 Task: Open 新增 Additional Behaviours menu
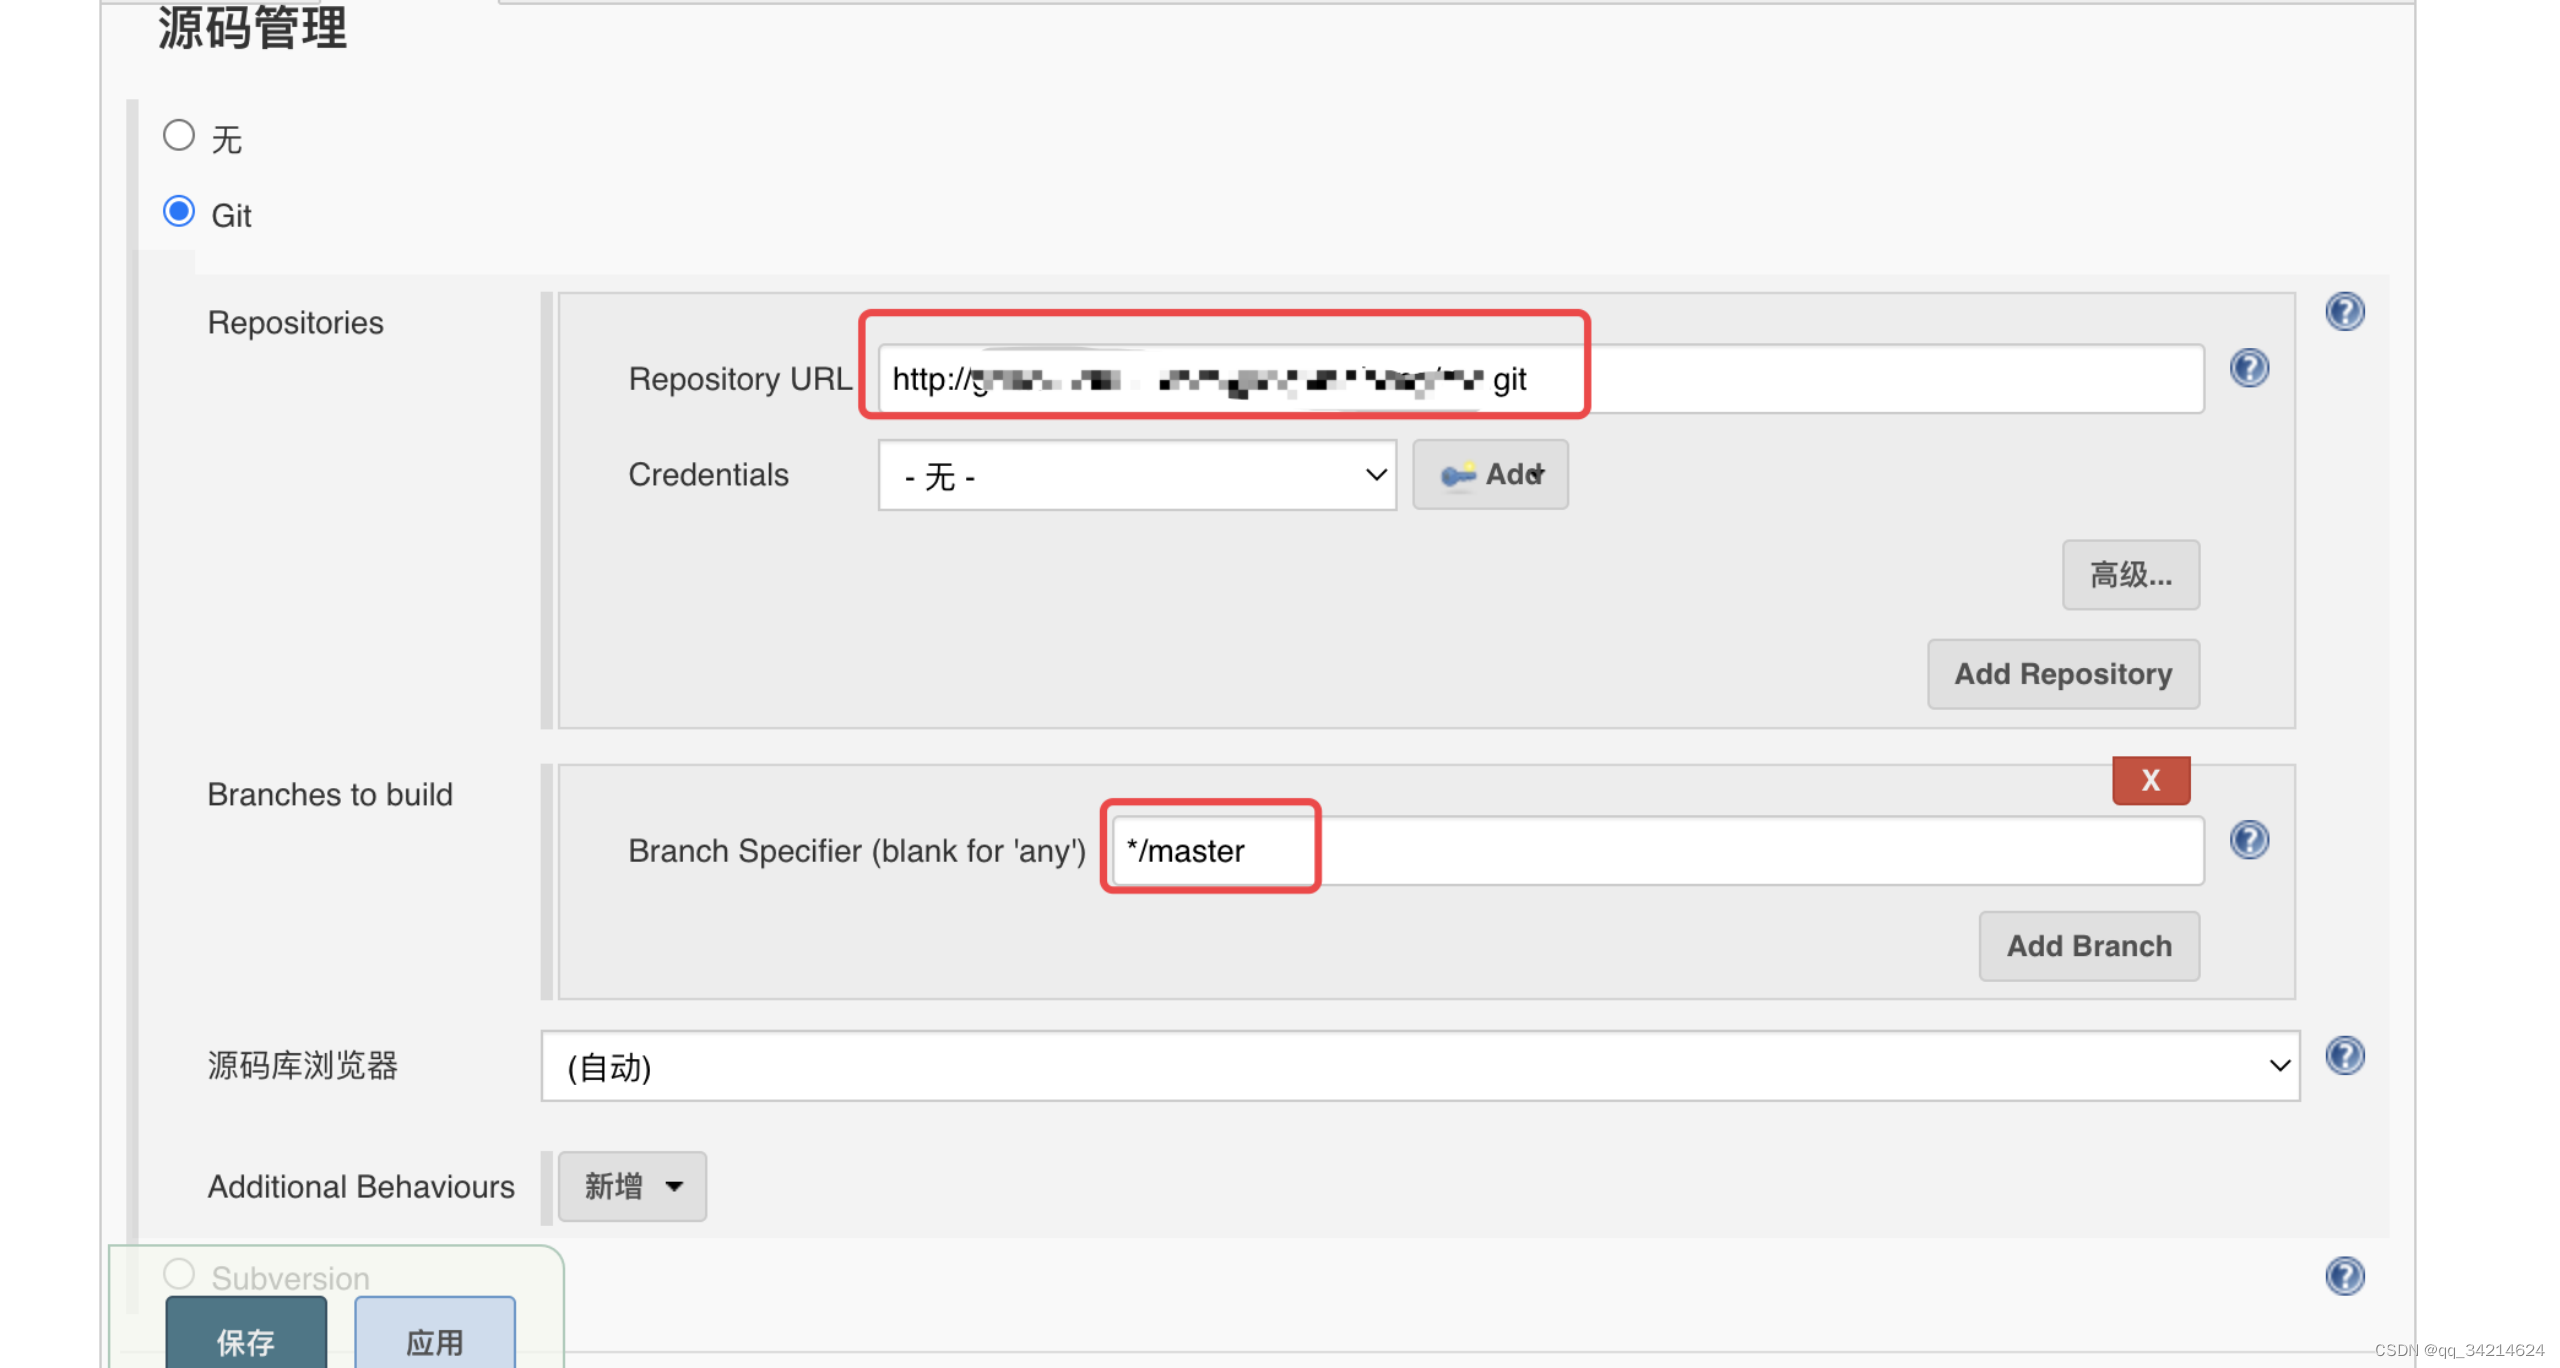point(632,1186)
